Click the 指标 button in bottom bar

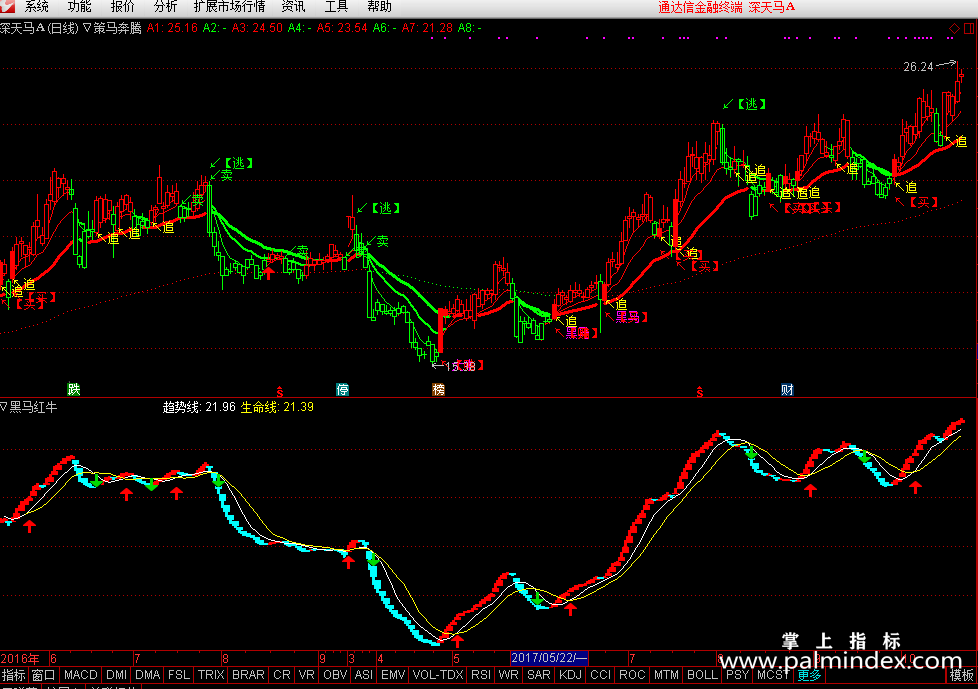point(14,675)
